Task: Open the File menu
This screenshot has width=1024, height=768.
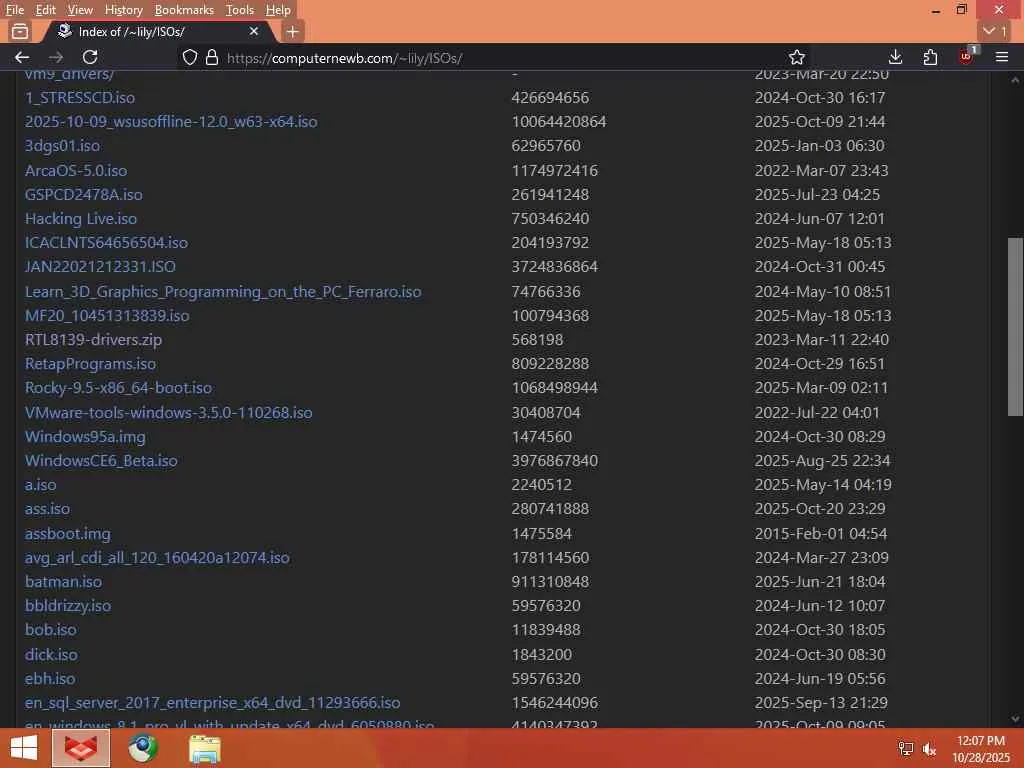Action: pos(14,10)
